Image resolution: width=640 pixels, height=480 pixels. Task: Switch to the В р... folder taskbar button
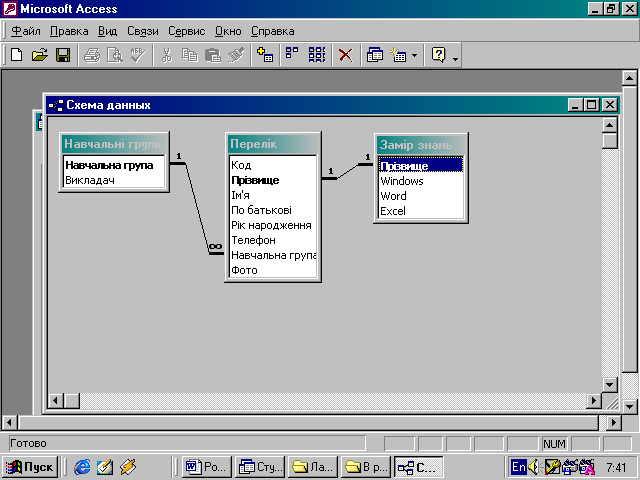pyautogui.click(x=366, y=467)
